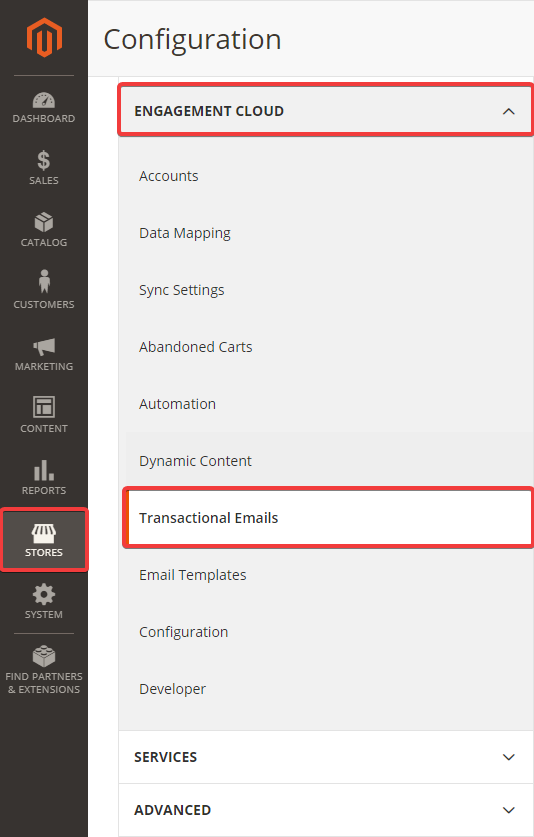Viewport: 534px width, 837px height.
Task: Open the Sales dollar icon
Action: (x=44, y=160)
